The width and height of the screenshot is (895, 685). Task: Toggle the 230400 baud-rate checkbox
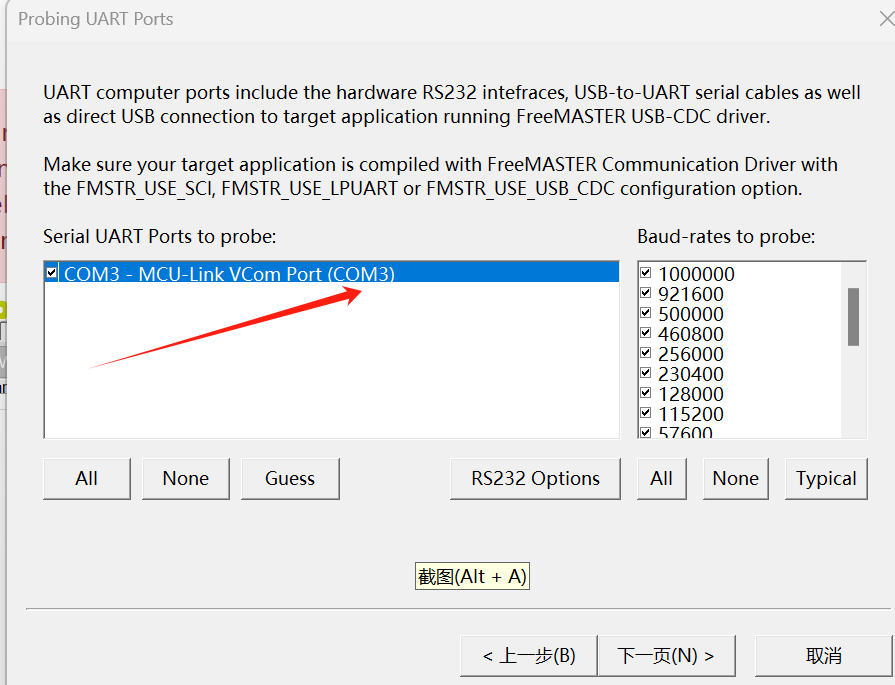(645, 373)
